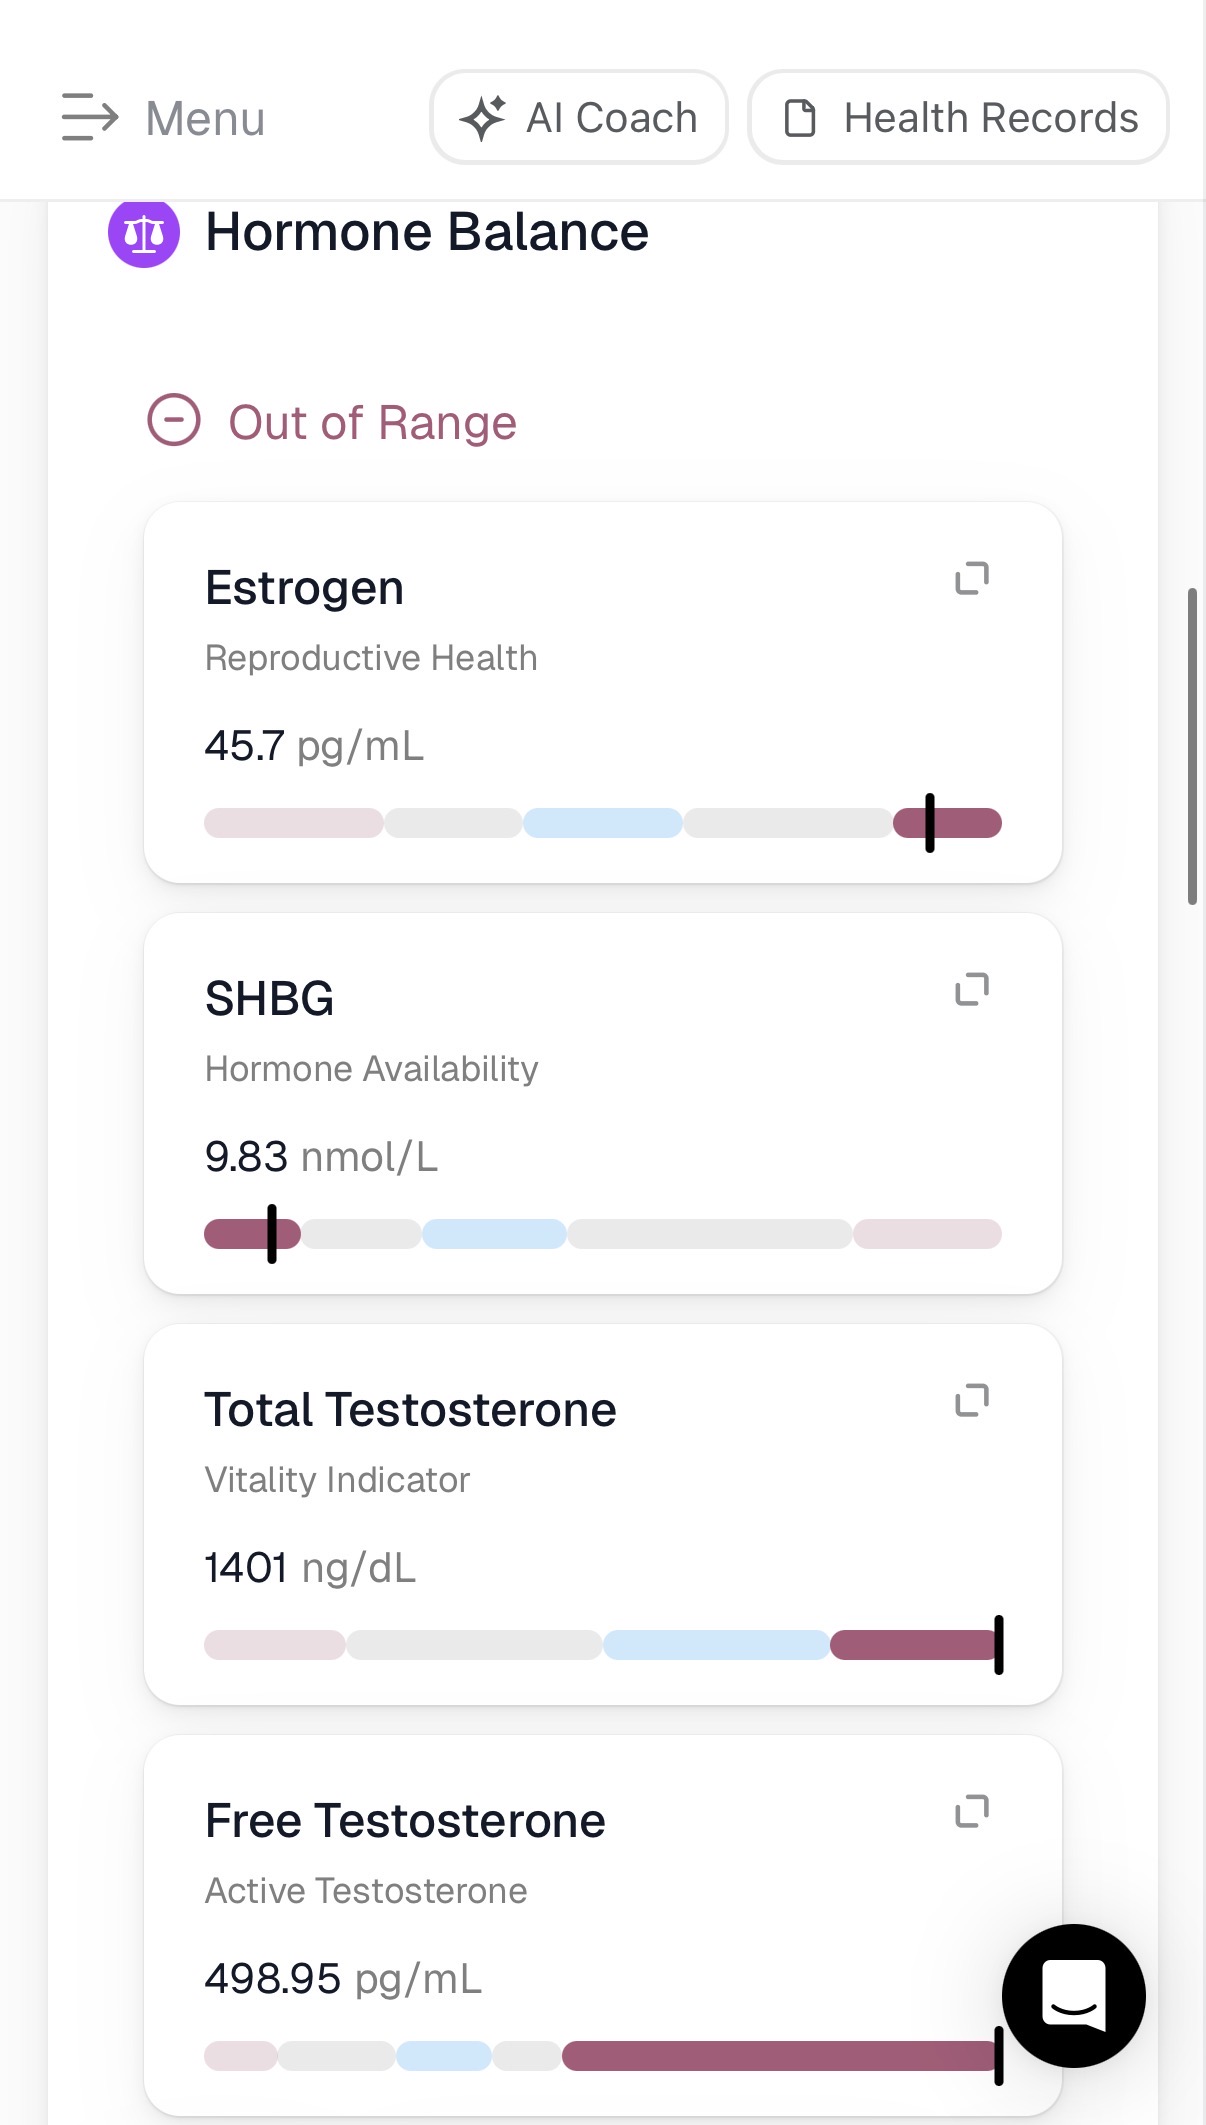The image size is (1206, 2125).
Task: Open the chat support bubble
Action: click(1074, 1995)
